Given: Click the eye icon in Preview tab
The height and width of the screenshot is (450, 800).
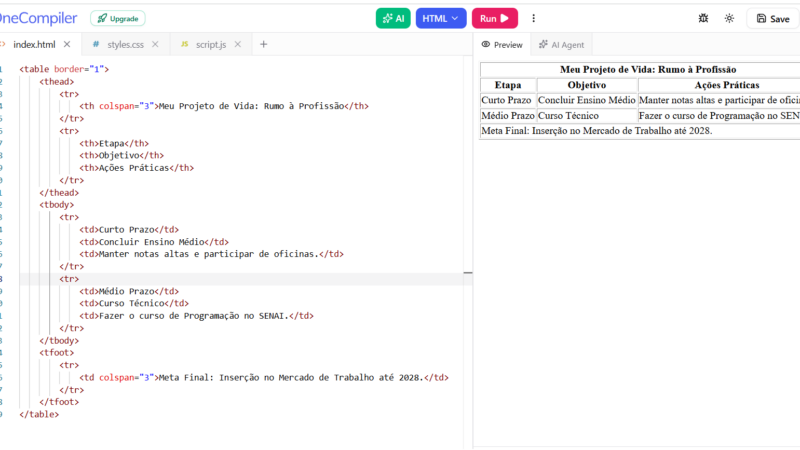Looking at the screenshot, I should pyautogui.click(x=486, y=44).
